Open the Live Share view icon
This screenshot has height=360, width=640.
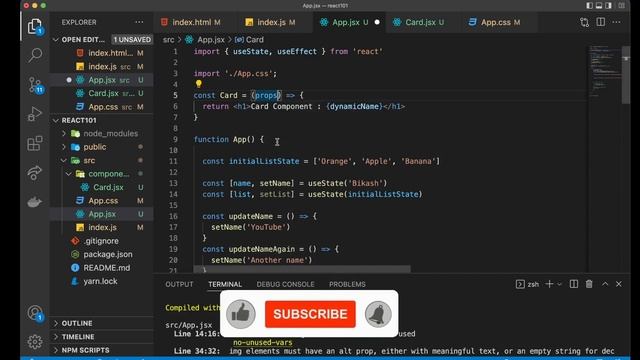click(x=35, y=173)
